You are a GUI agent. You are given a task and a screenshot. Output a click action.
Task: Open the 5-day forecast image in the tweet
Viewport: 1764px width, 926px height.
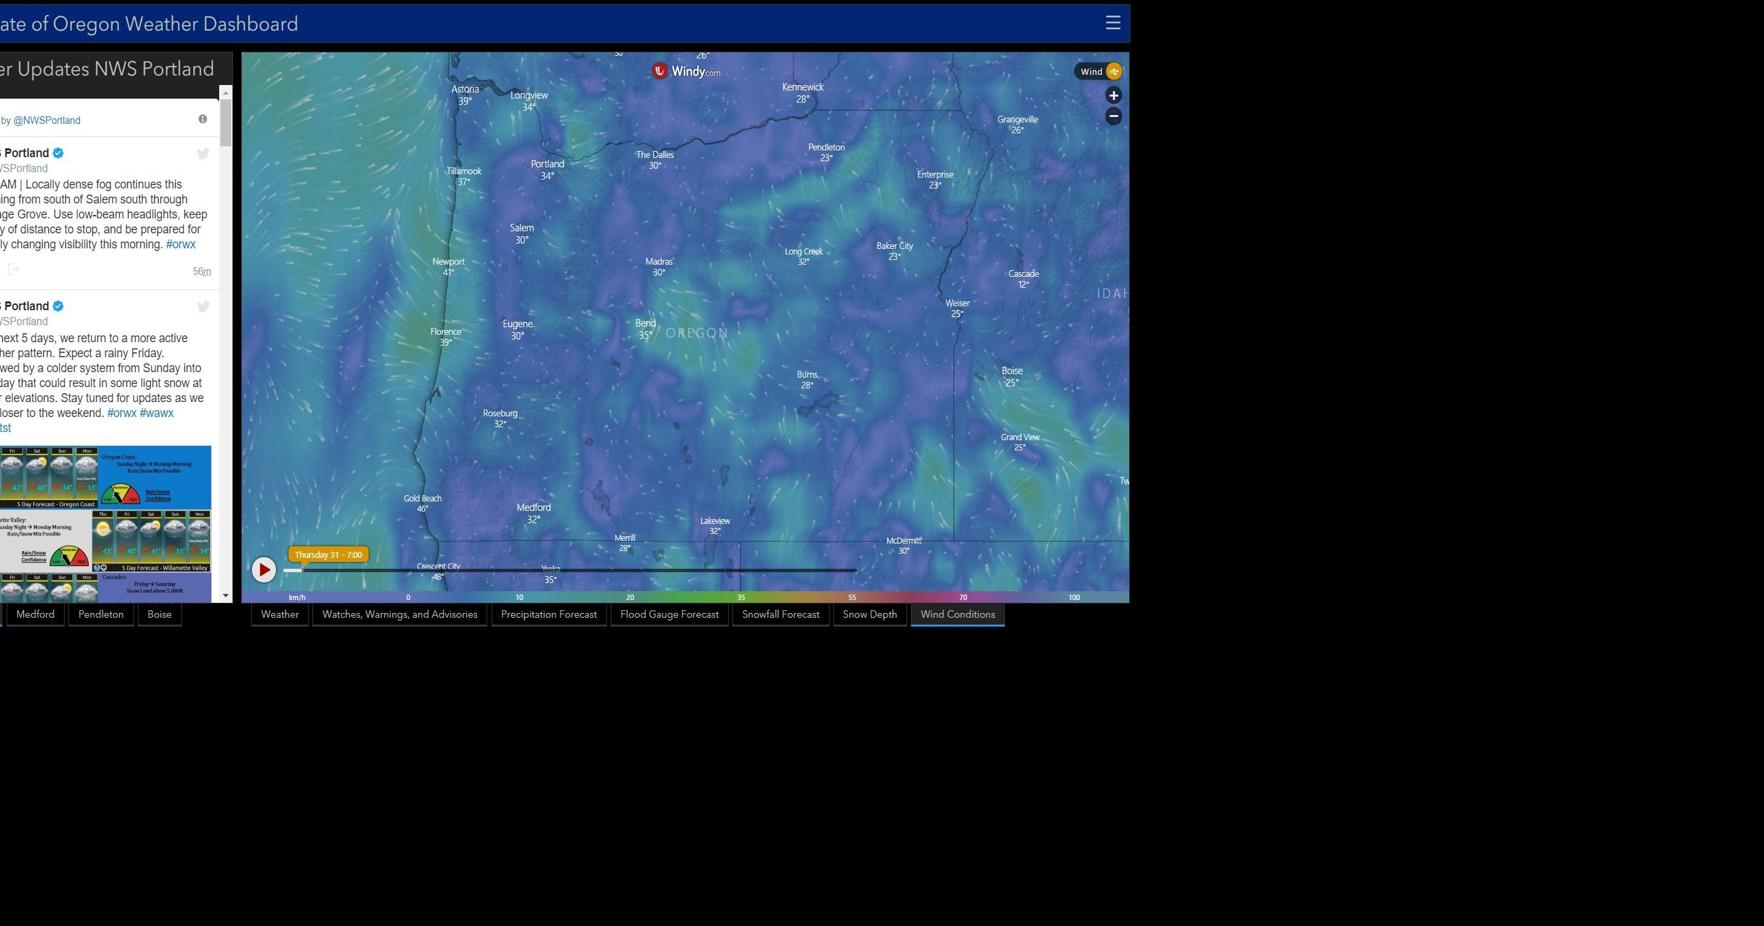105,522
